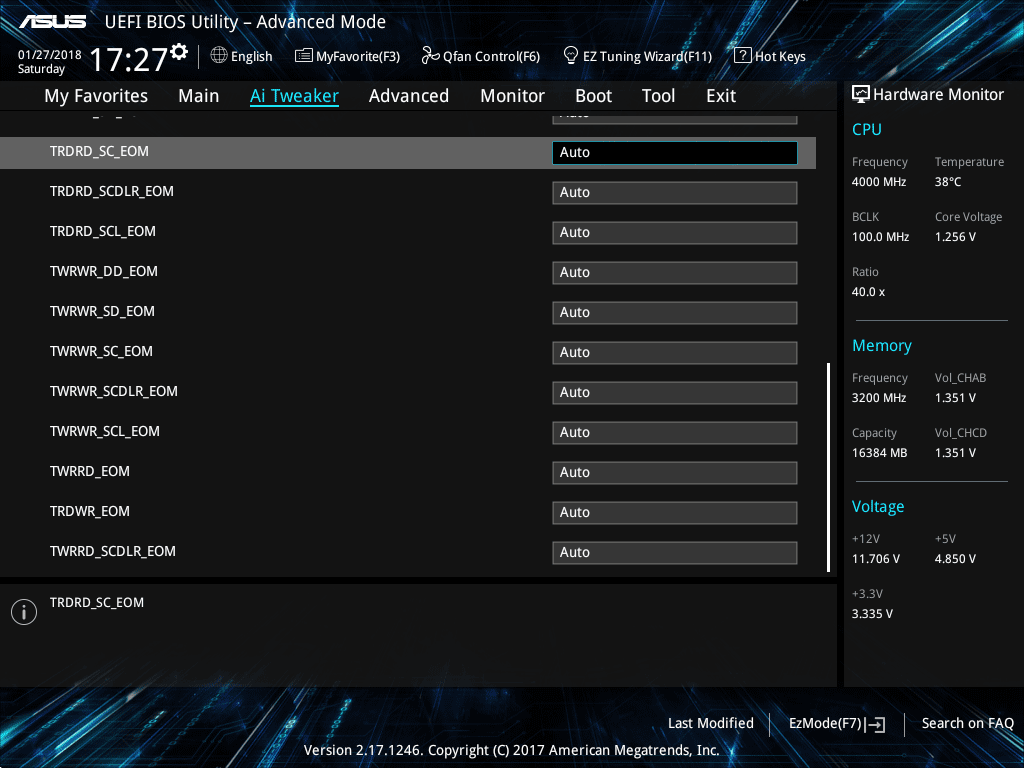Click the info icon in help panel

point(24,612)
